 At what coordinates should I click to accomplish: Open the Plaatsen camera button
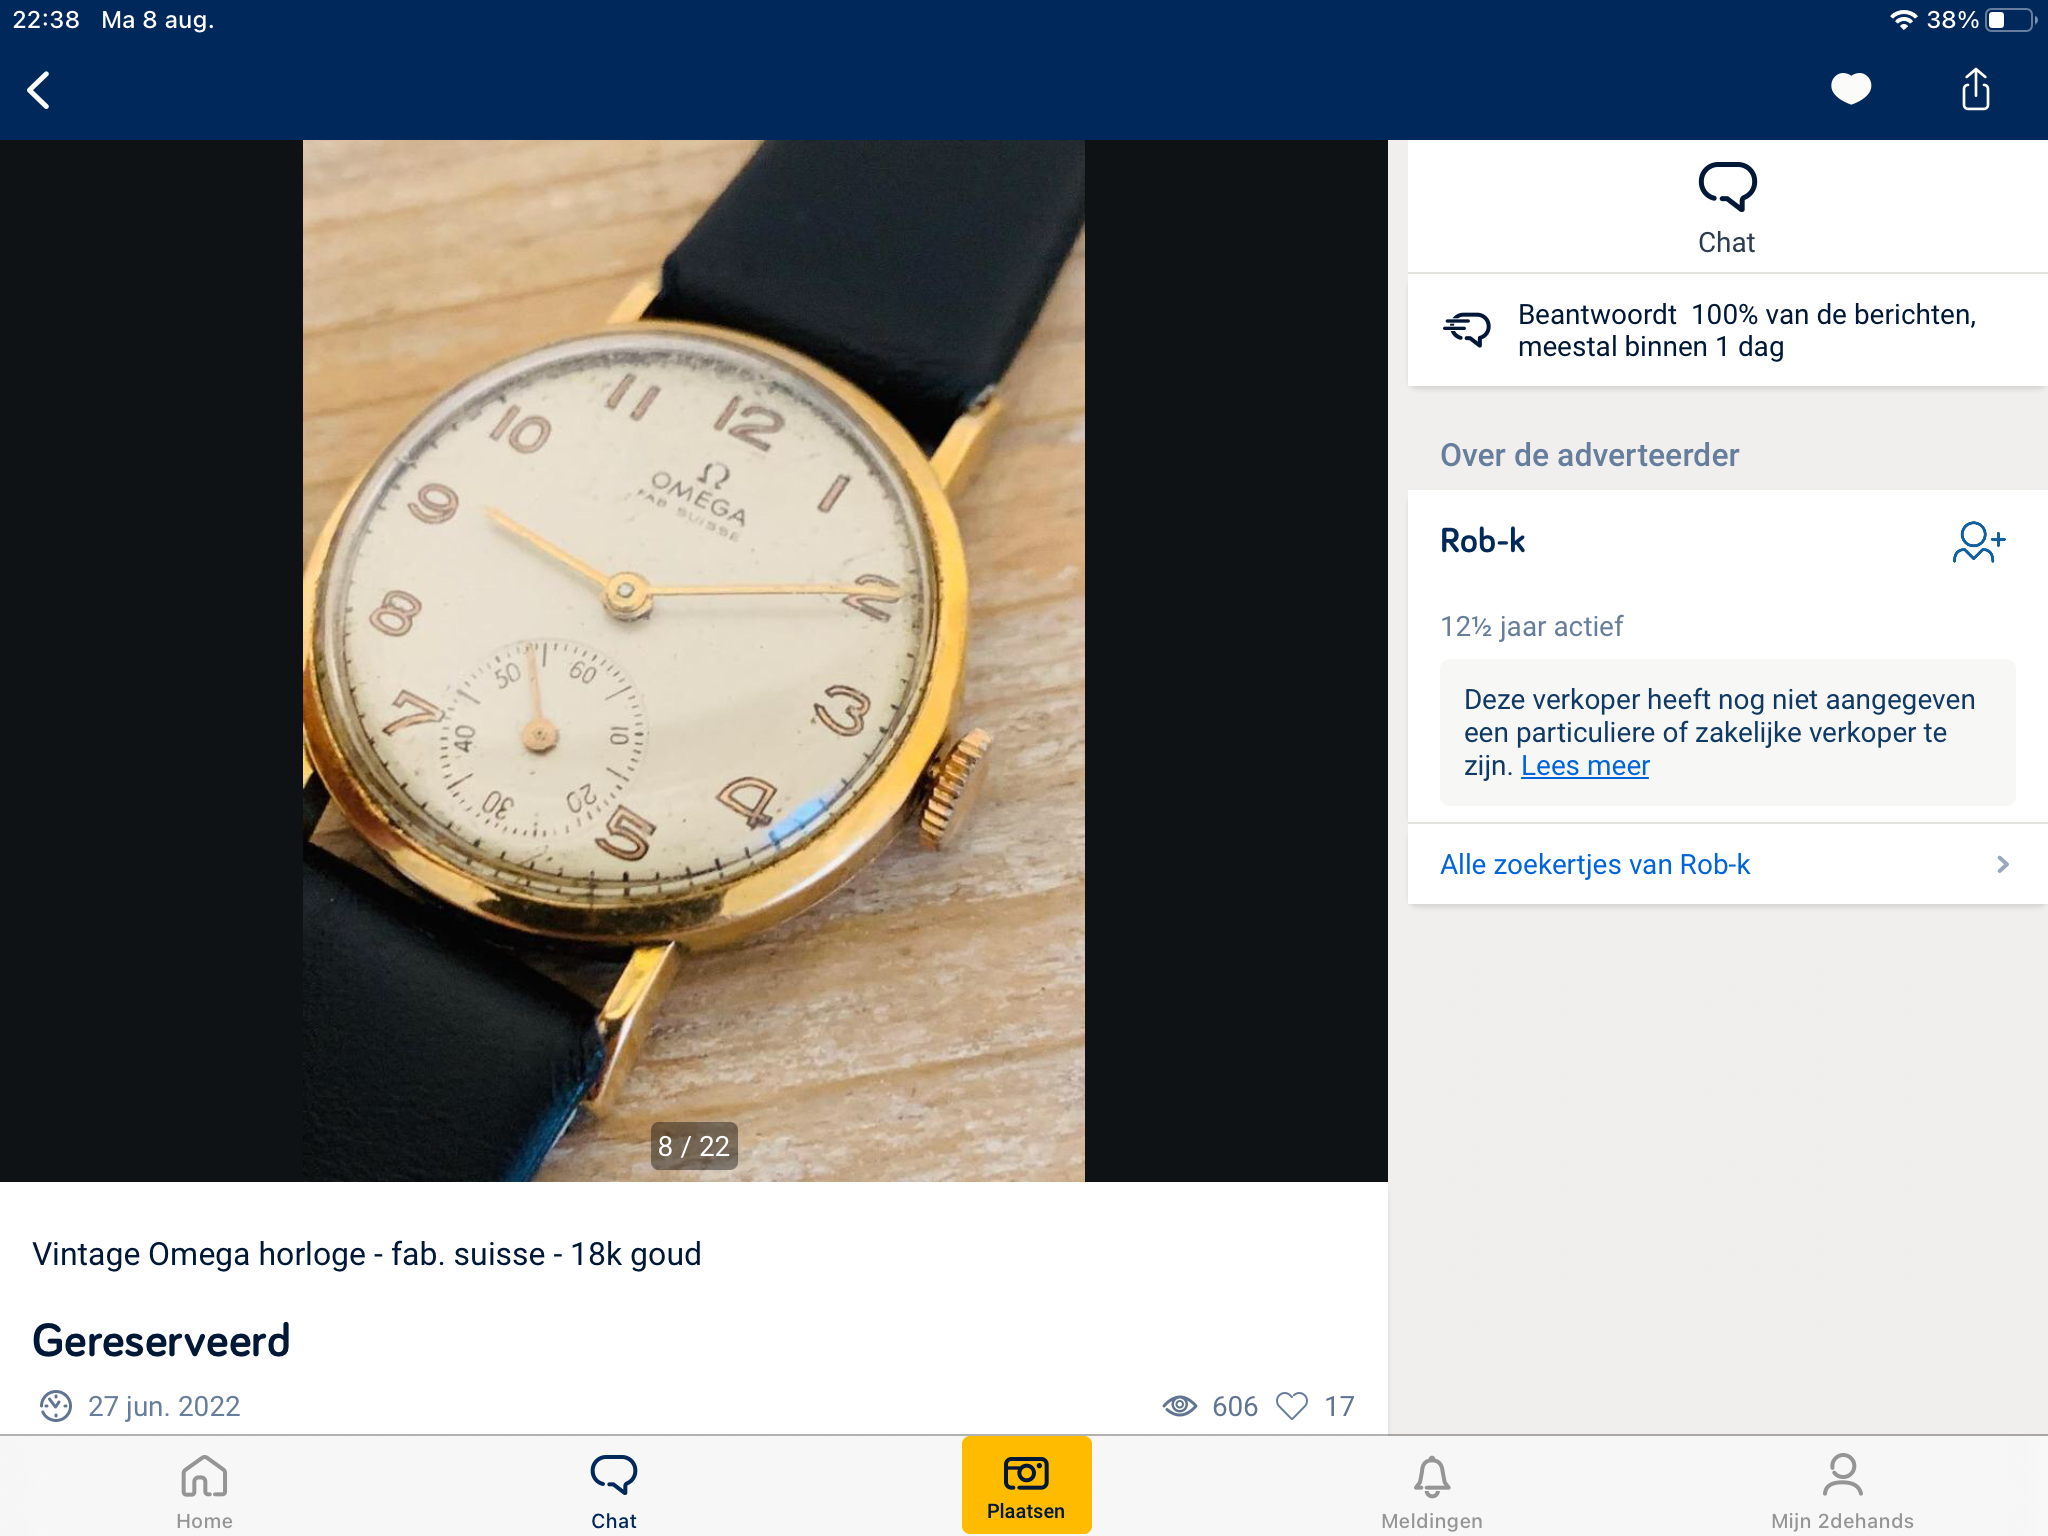(x=1026, y=1485)
